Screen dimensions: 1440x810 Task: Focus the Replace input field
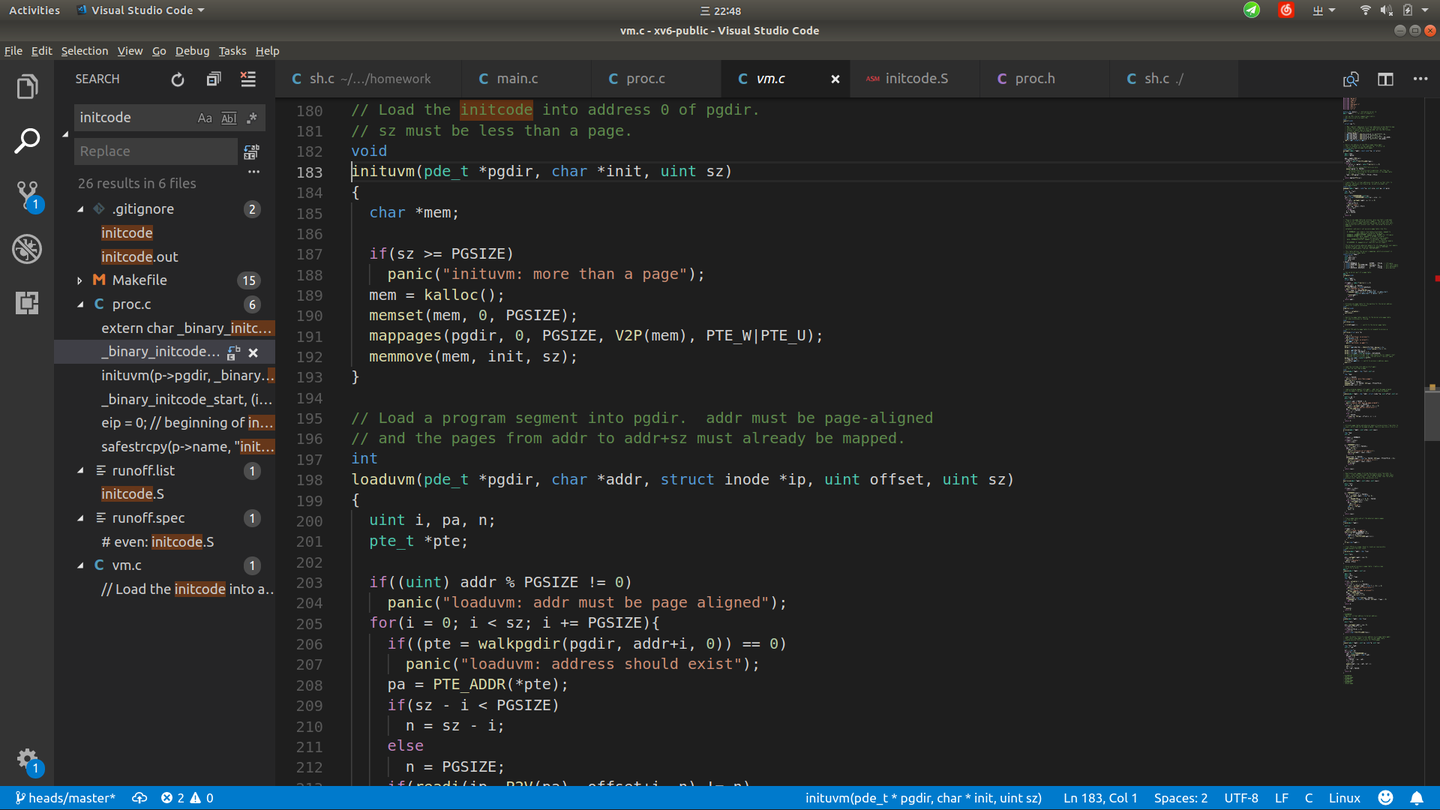(x=155, y=151)
